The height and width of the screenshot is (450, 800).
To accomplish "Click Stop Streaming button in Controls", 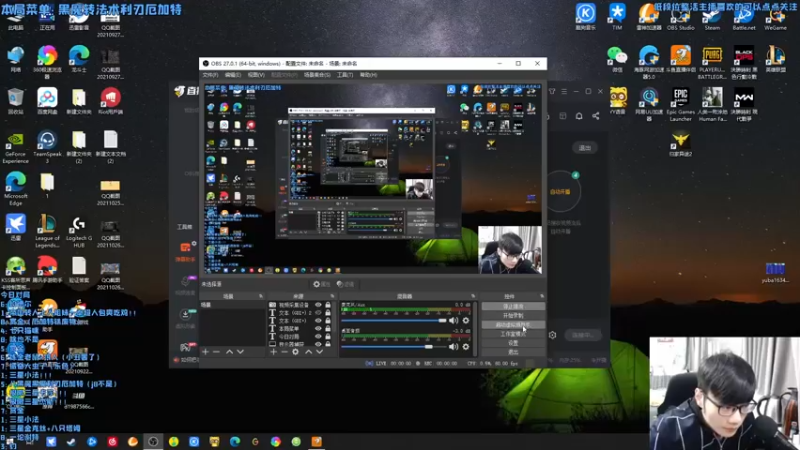I will point(513,306).
